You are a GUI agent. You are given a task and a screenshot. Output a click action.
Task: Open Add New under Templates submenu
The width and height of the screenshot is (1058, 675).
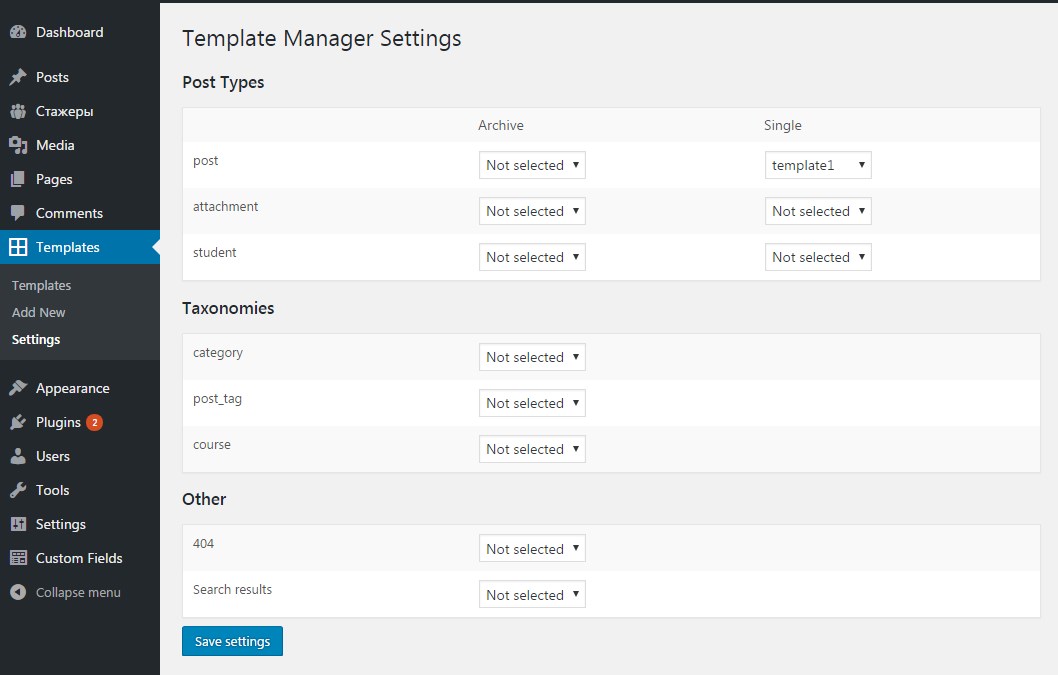[x=39, y=312]
